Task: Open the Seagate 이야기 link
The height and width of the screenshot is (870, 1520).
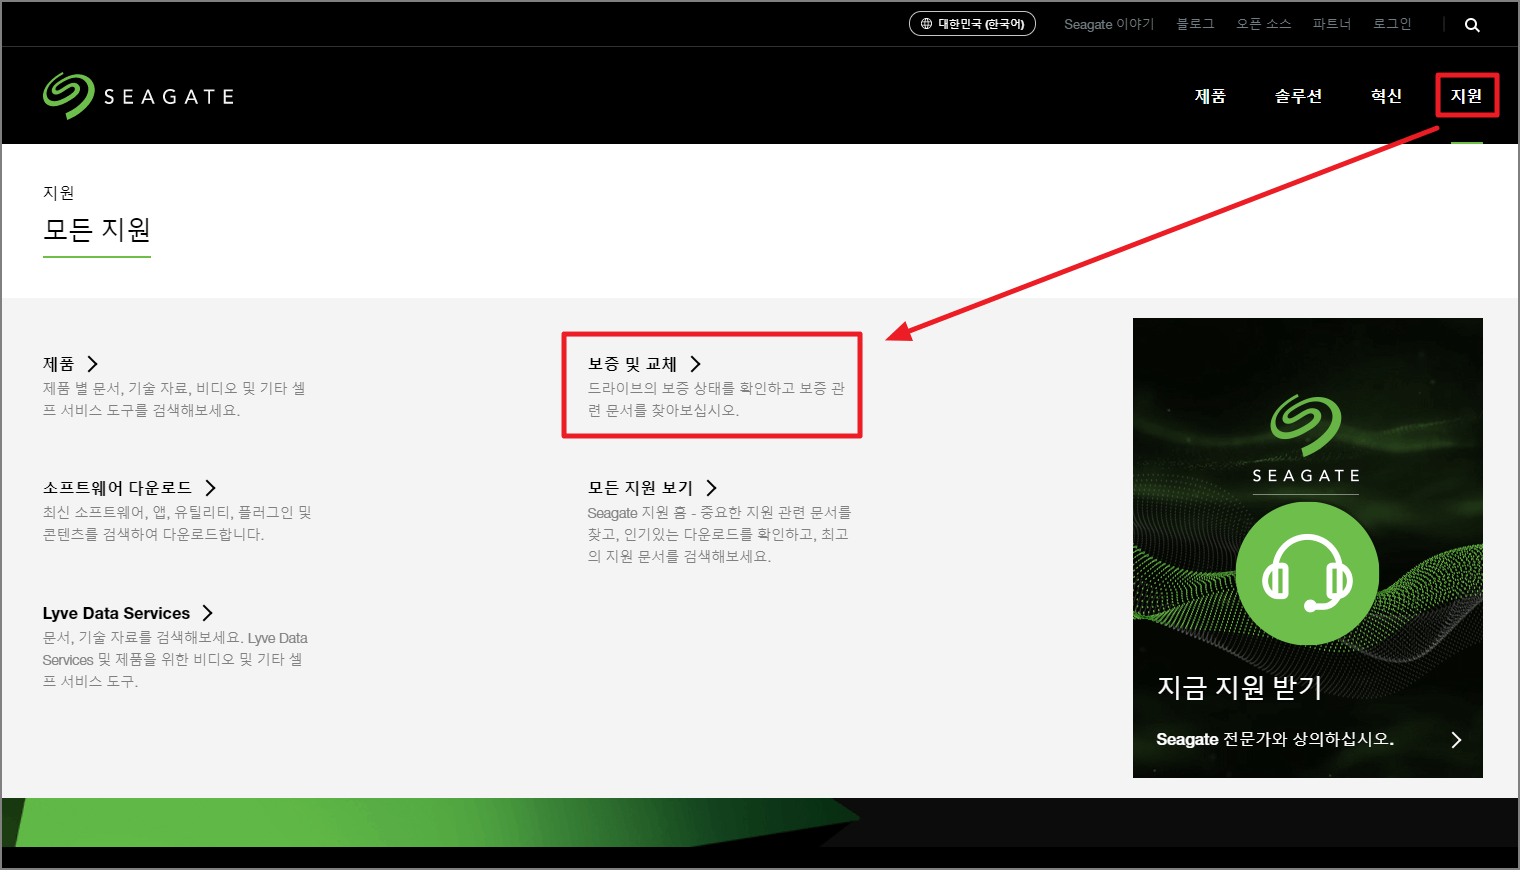Action: (1108, 24)
